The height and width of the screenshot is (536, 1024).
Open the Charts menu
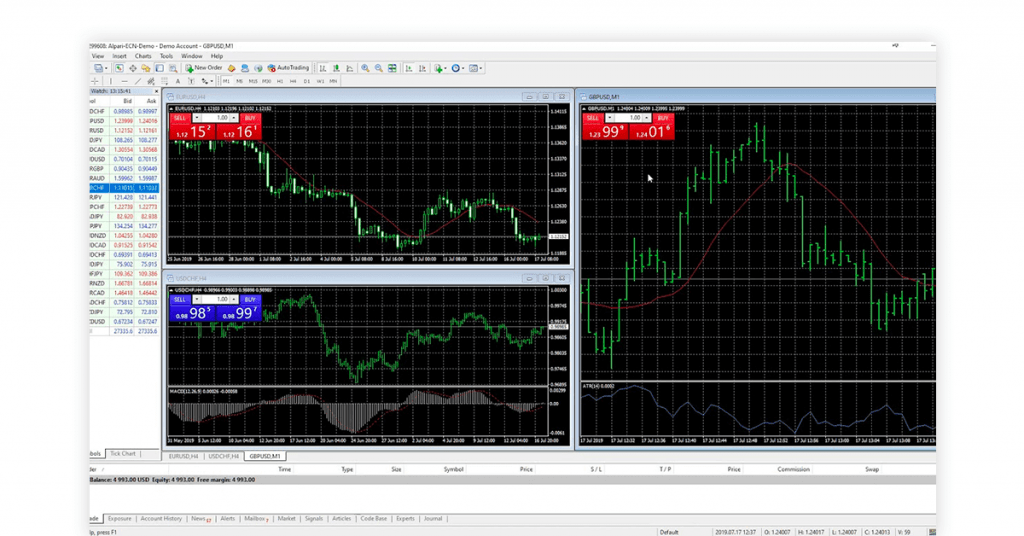143,56
